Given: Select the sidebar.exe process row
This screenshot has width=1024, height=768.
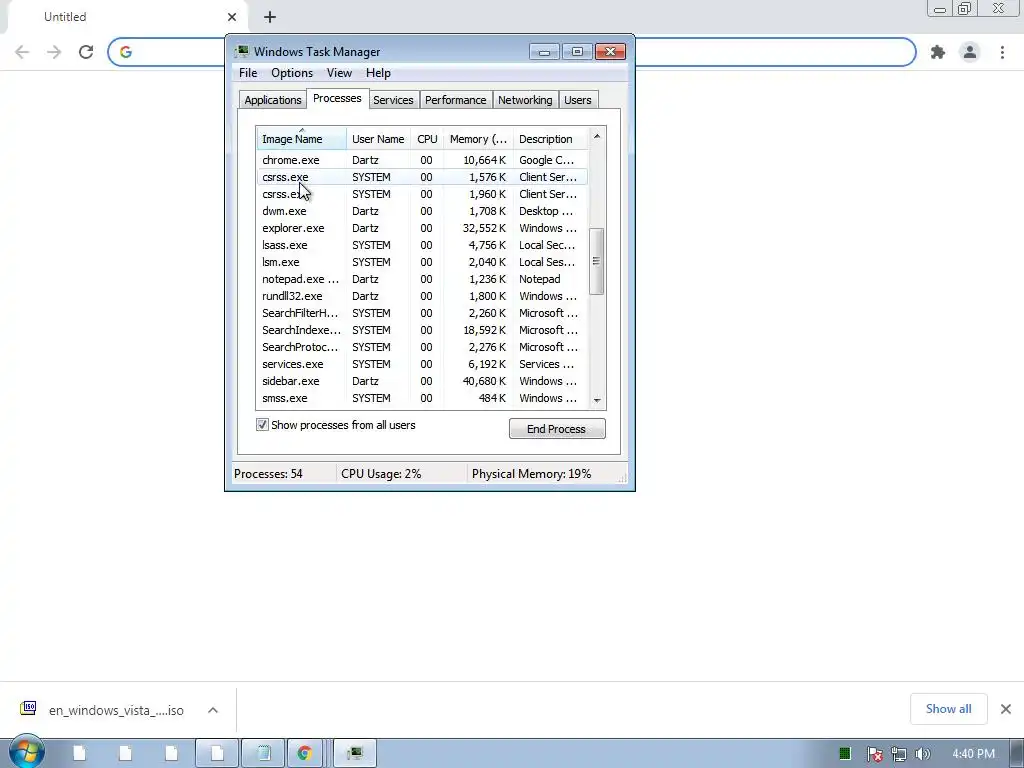Looking at the screenshot, I should point(422,381).
